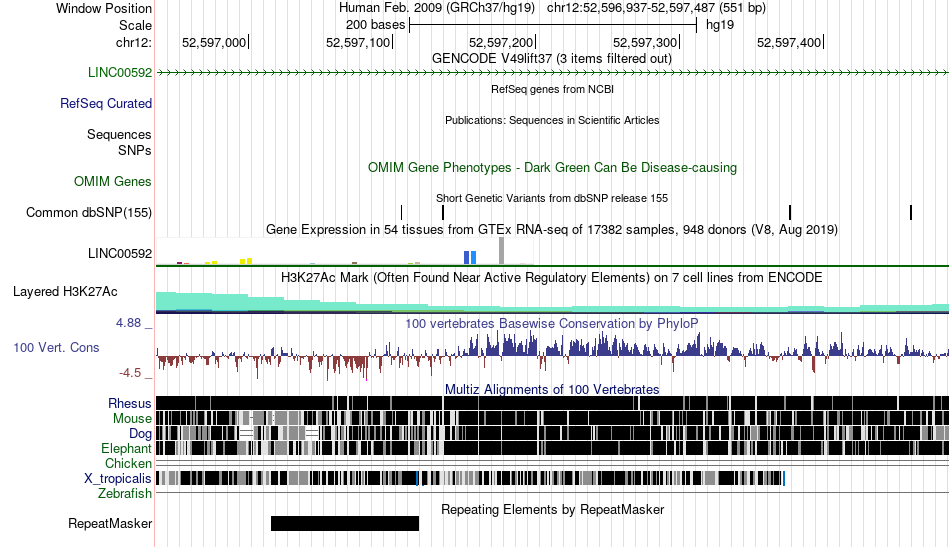
Task: Click Repeating Elements by RepeatMasker title
Action: tap(553, 509)
